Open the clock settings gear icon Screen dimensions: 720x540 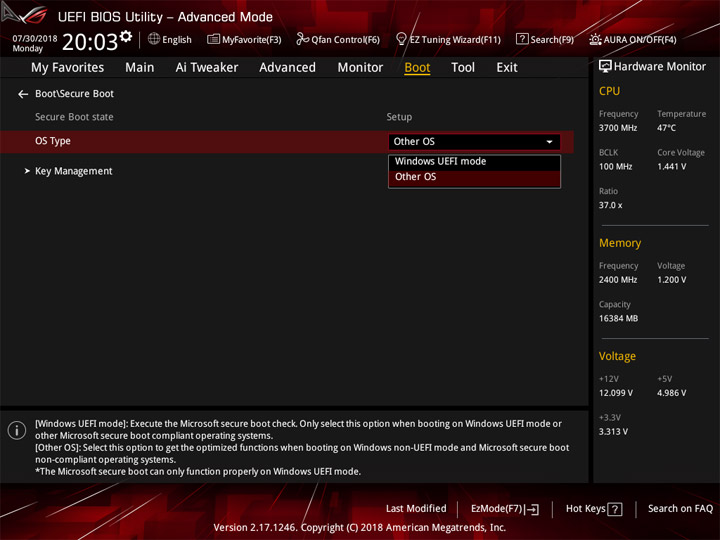click(126, 36)
